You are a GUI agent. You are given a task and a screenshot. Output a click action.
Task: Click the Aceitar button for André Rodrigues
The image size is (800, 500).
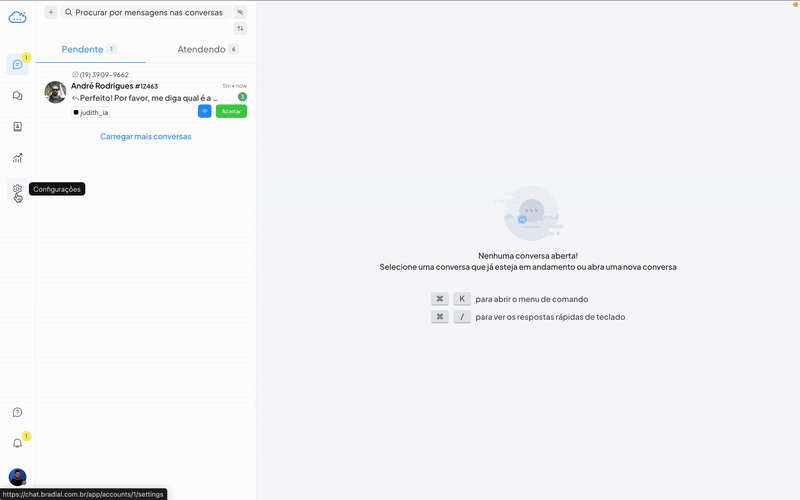click(x=231, y=111)
